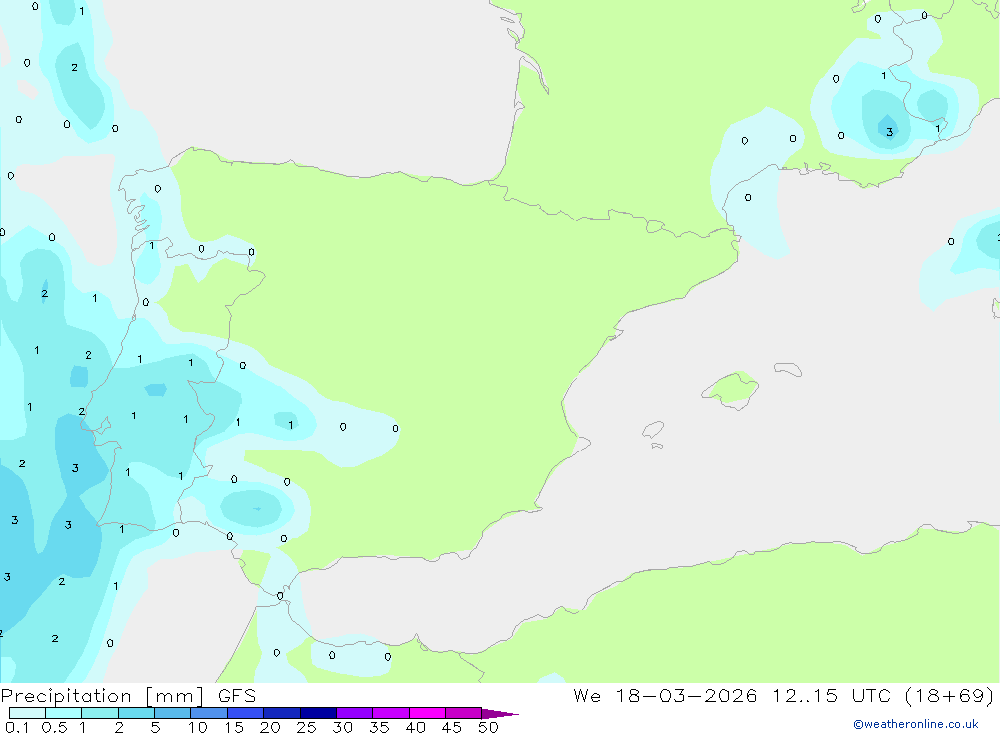The image size is (1000, 733).
Task: Select the 45–50 mm legend swatch
Action: point(464,713)
